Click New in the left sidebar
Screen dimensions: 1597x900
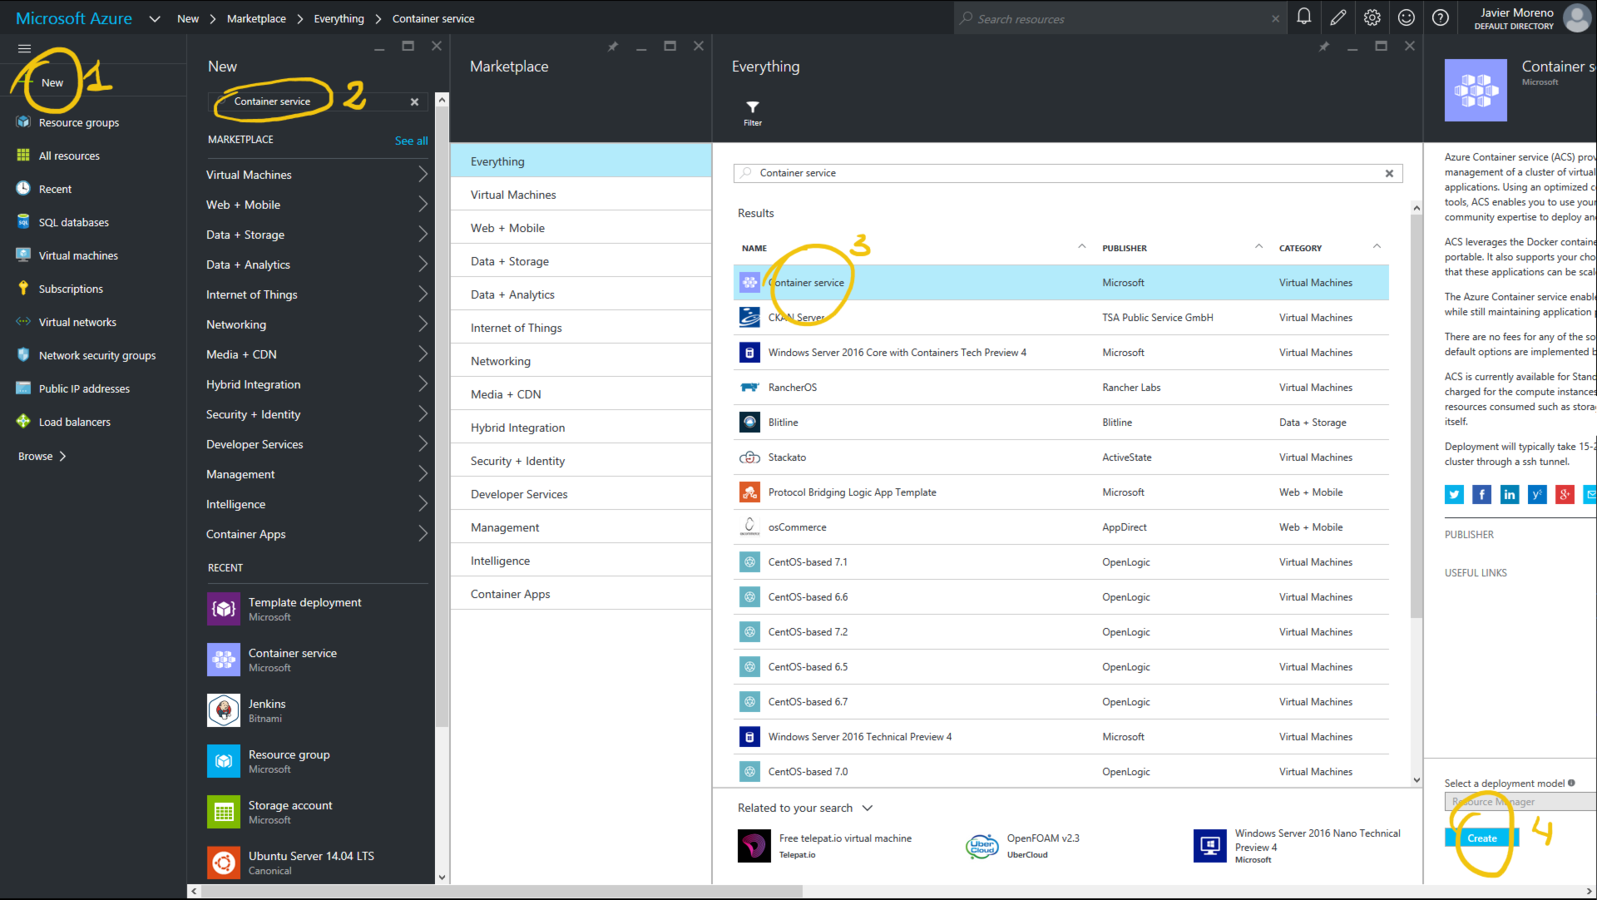click(x=52, y=83)
